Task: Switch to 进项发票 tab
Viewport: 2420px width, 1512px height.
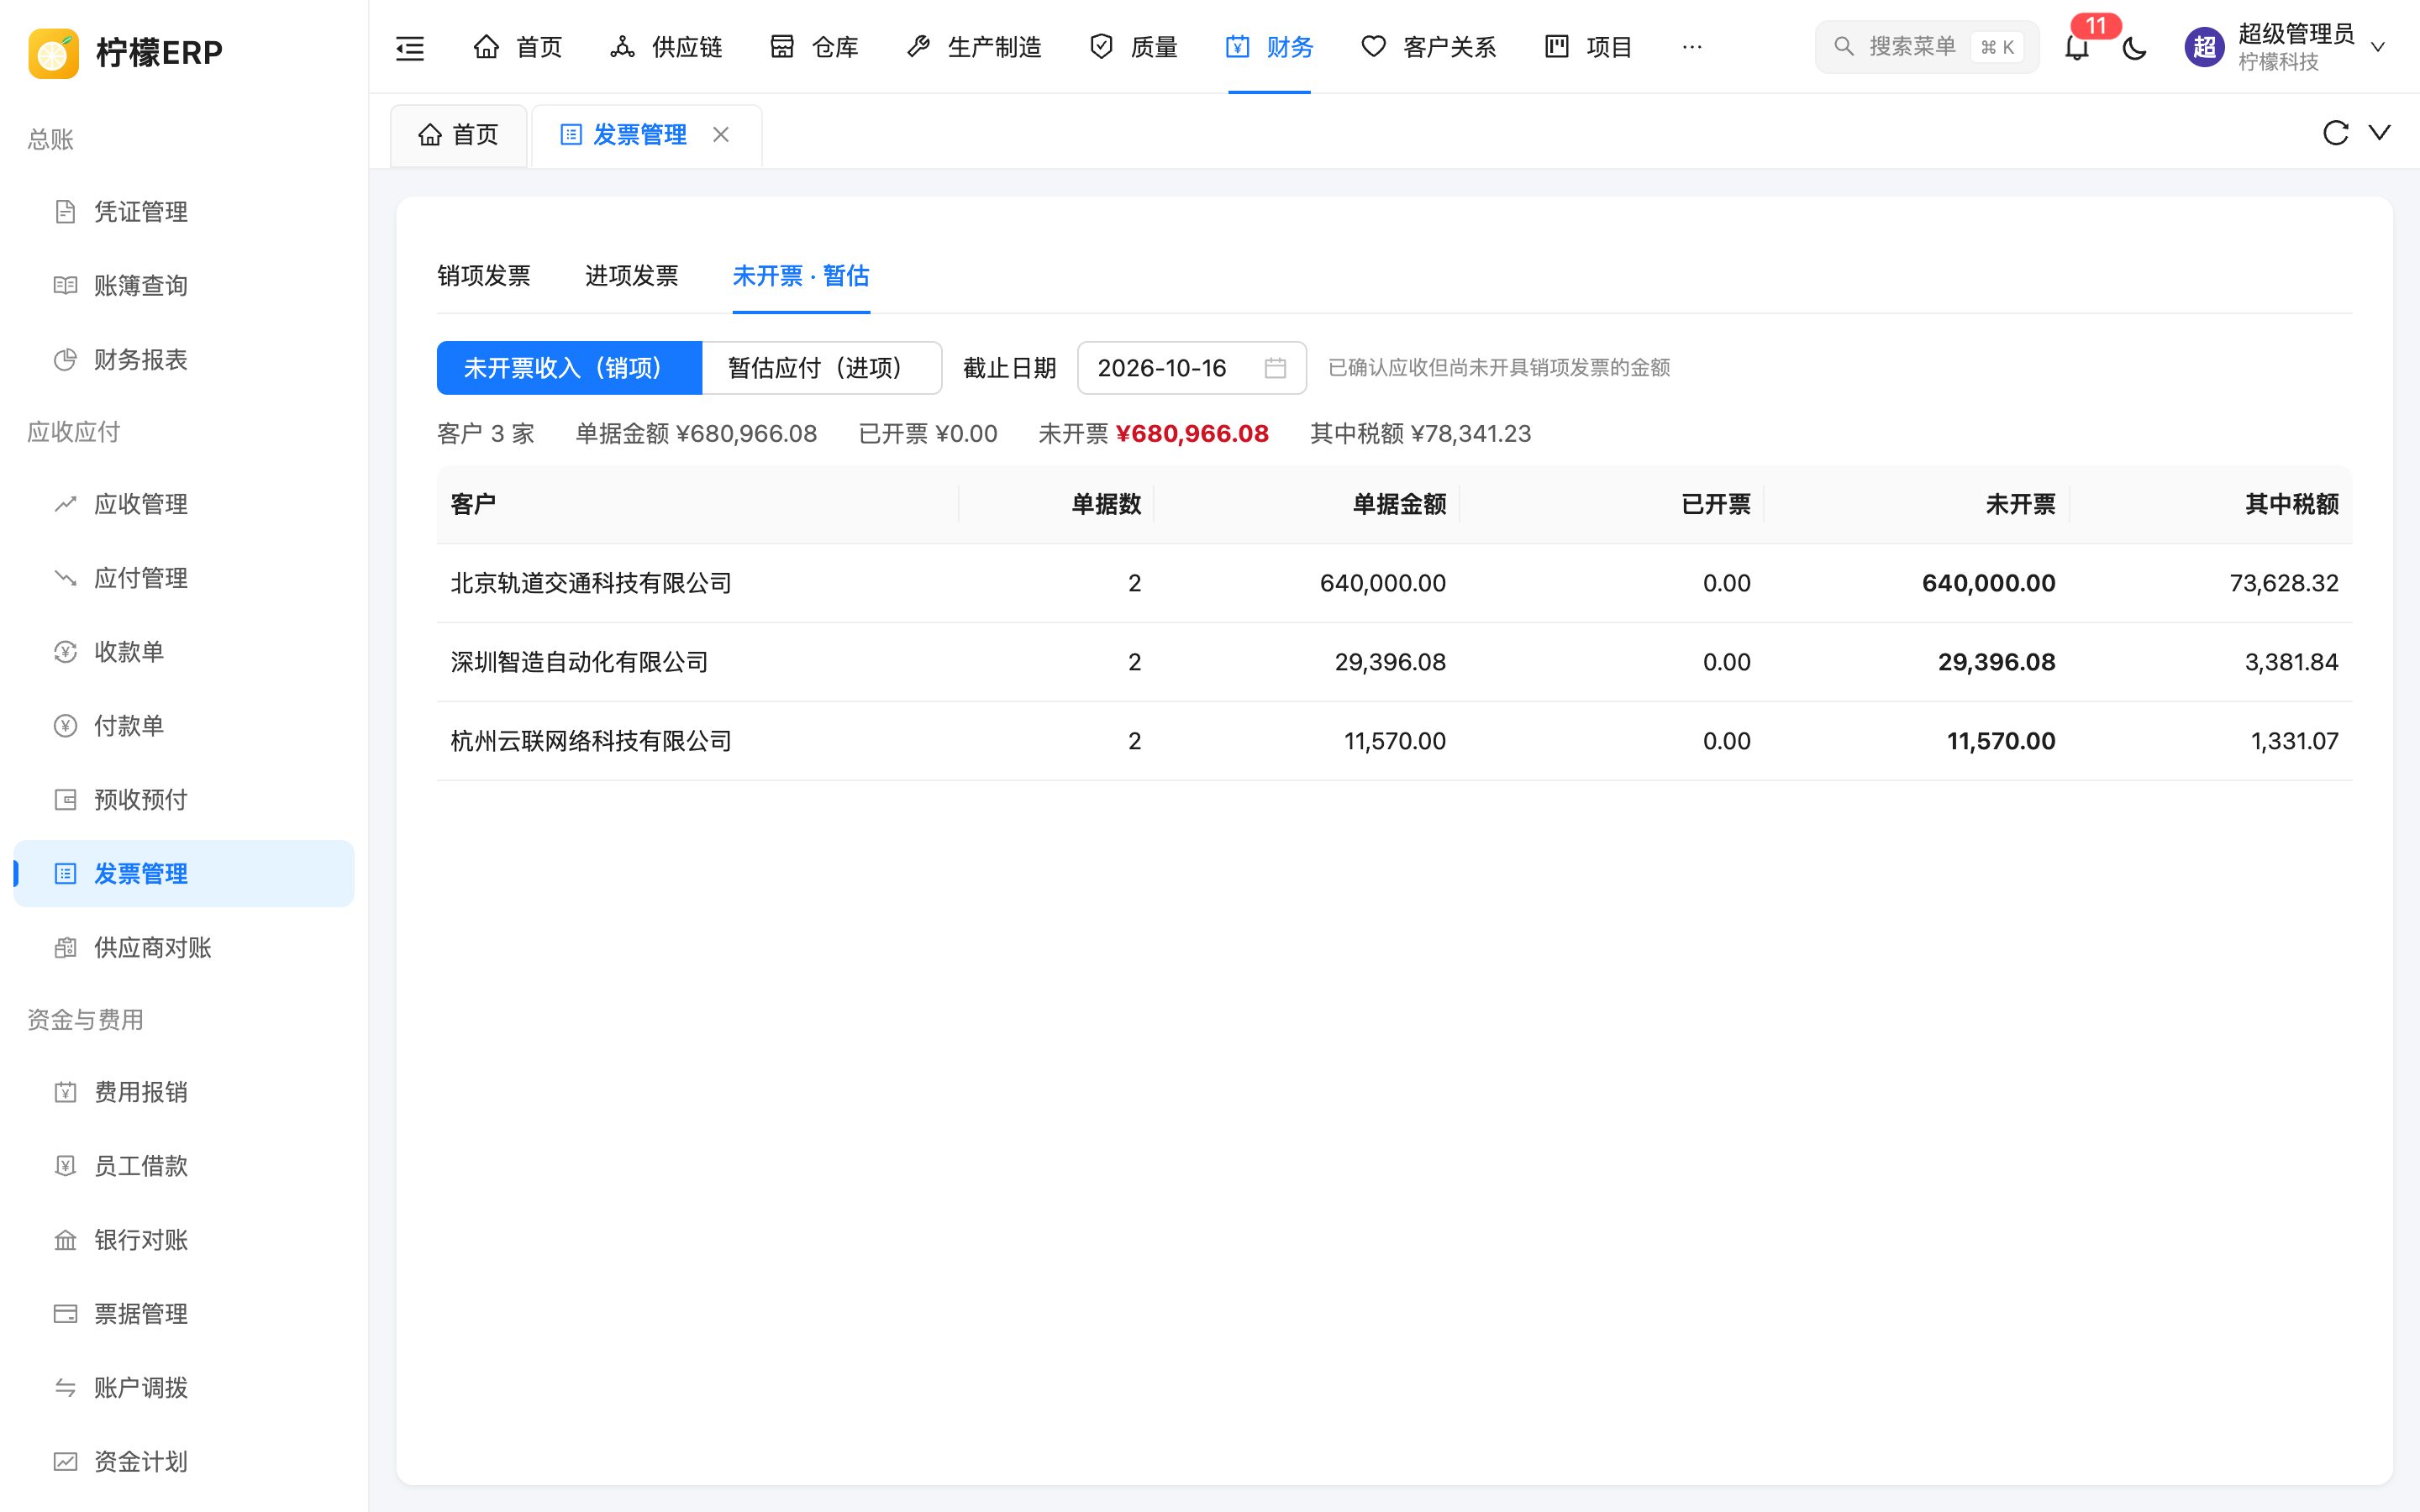Action: [632, 276]
